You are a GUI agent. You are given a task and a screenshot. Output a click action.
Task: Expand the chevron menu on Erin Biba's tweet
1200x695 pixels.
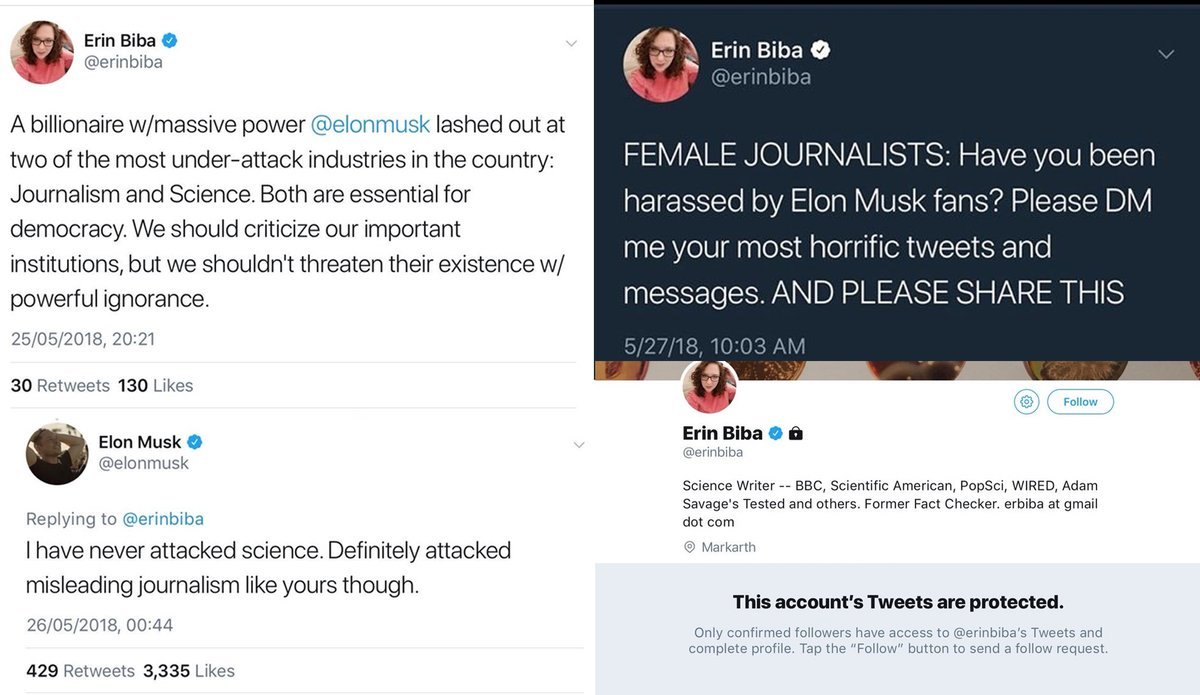click(x=571, y=43)
